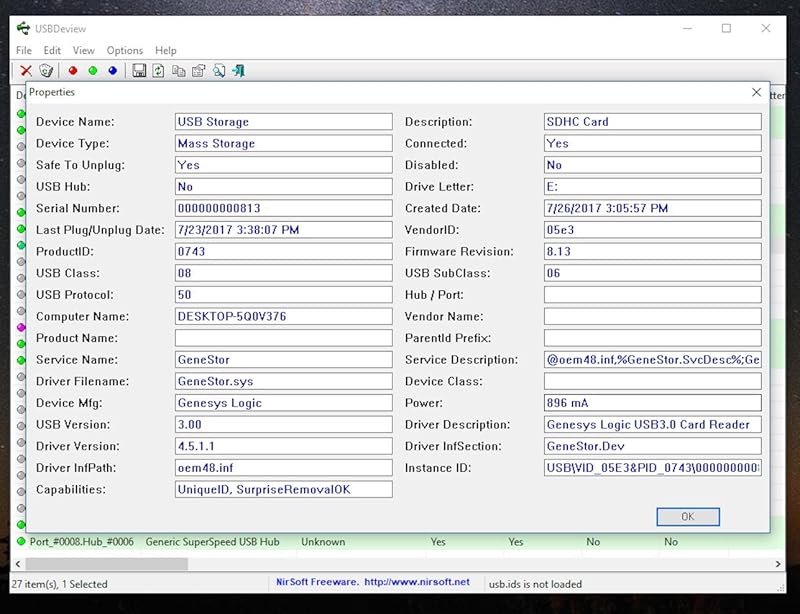Click the exit door toolbar icon

[x=239, y=70]
